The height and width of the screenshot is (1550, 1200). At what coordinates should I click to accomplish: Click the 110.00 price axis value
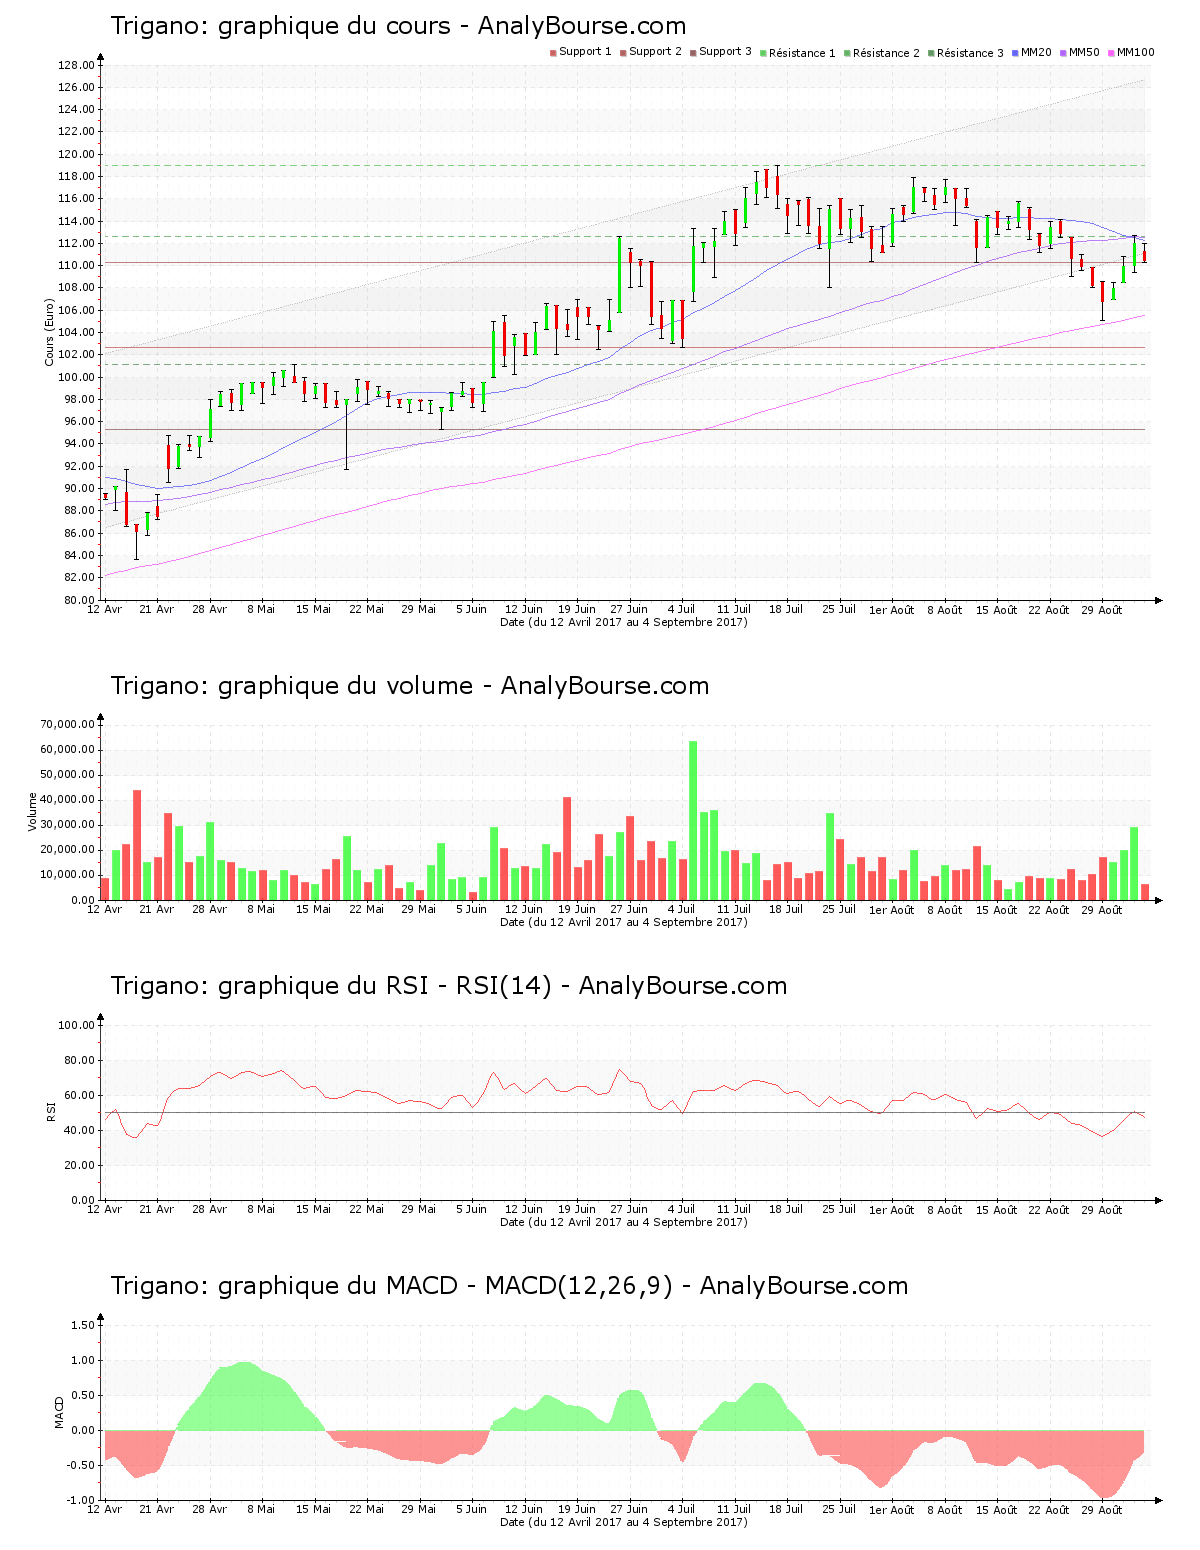(76, 266)
